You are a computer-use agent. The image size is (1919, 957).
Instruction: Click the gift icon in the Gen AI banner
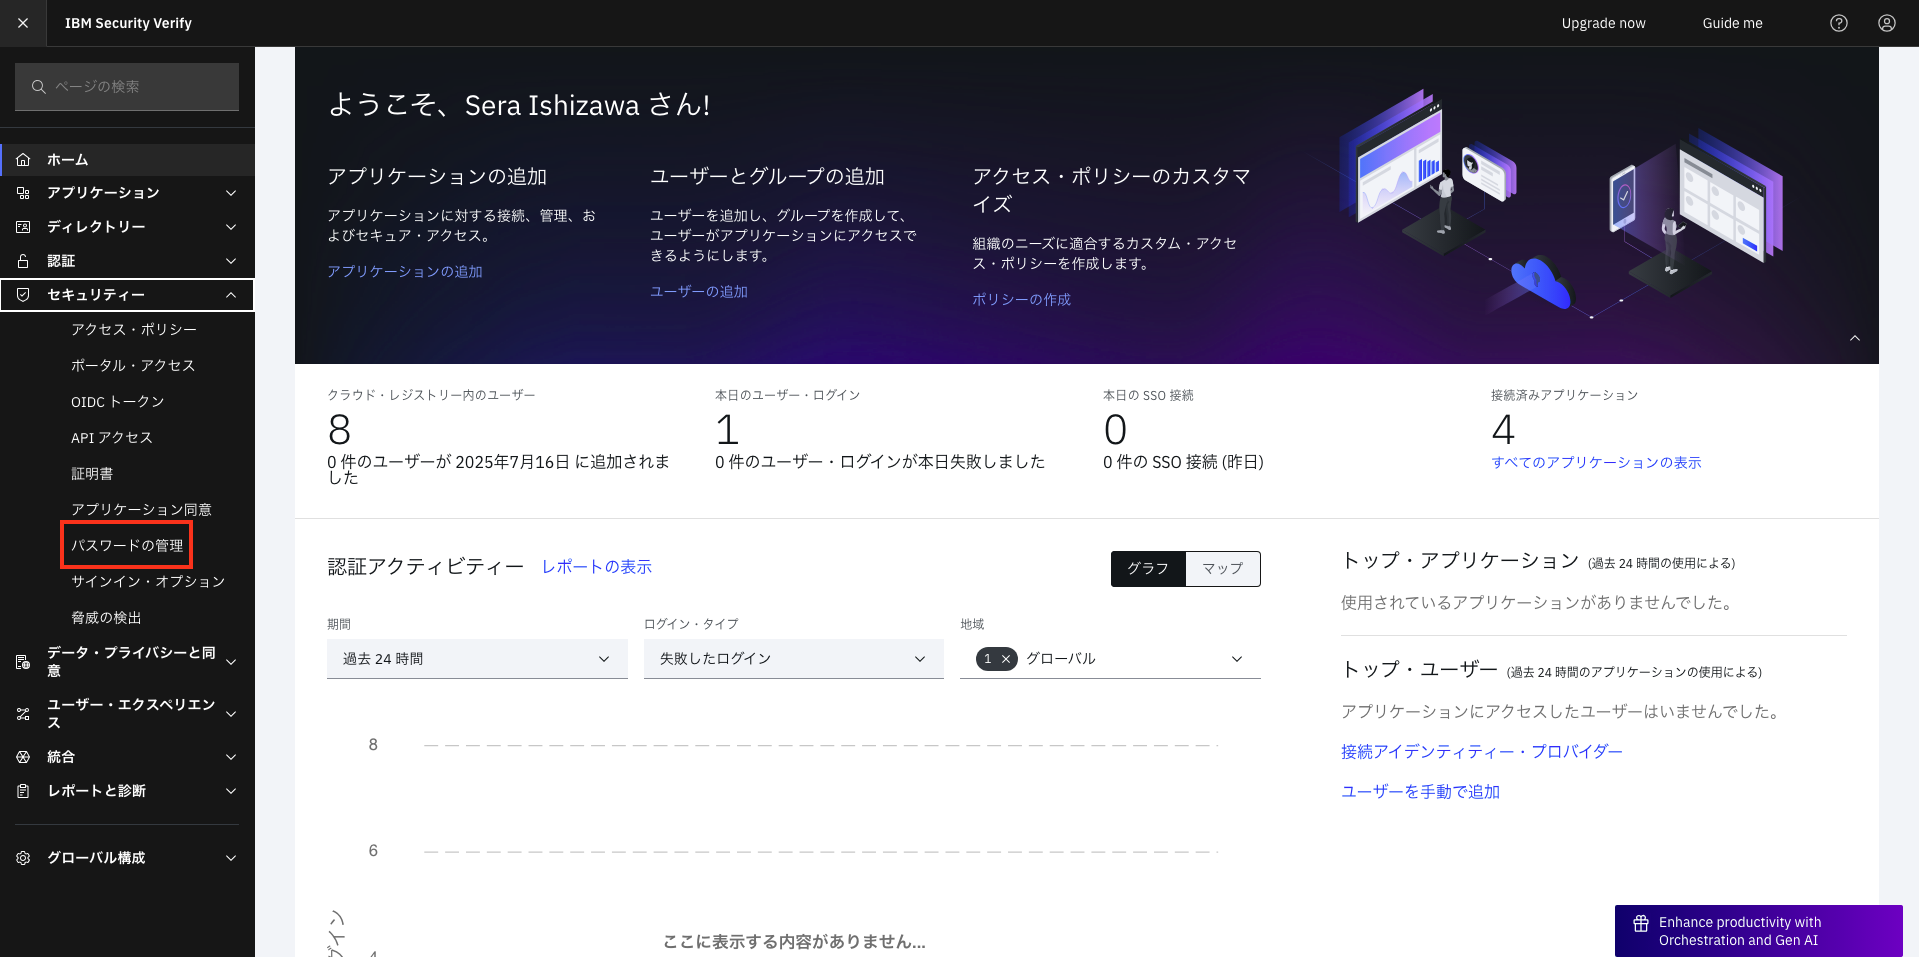pyautogui.click(x=1641, y=923)
